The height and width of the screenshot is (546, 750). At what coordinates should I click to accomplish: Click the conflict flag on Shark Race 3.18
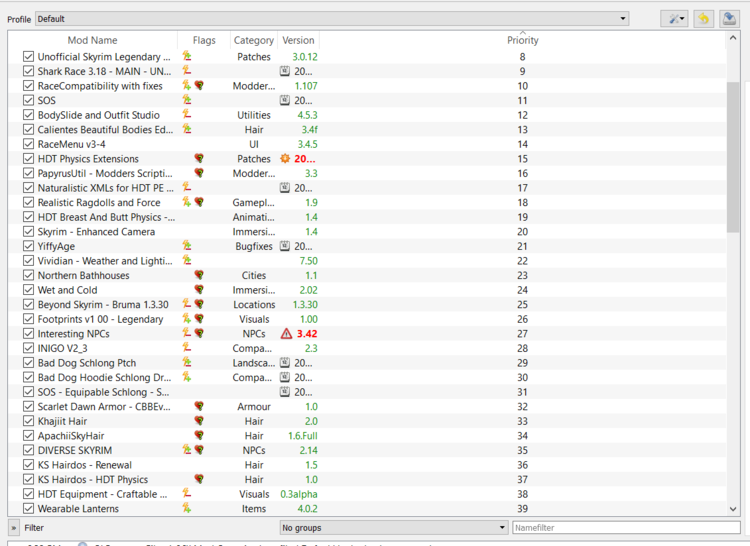point(187,71)
